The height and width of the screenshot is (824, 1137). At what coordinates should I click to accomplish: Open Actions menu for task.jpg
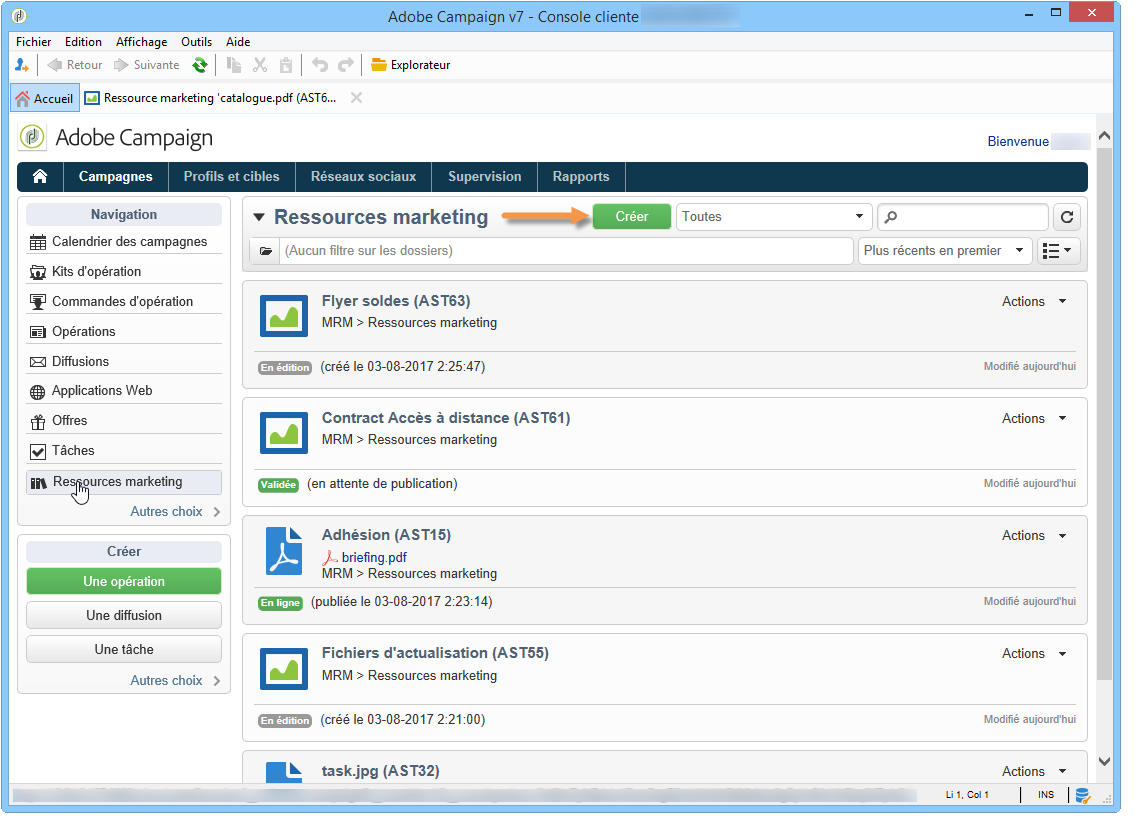(x=1034, y=772)
